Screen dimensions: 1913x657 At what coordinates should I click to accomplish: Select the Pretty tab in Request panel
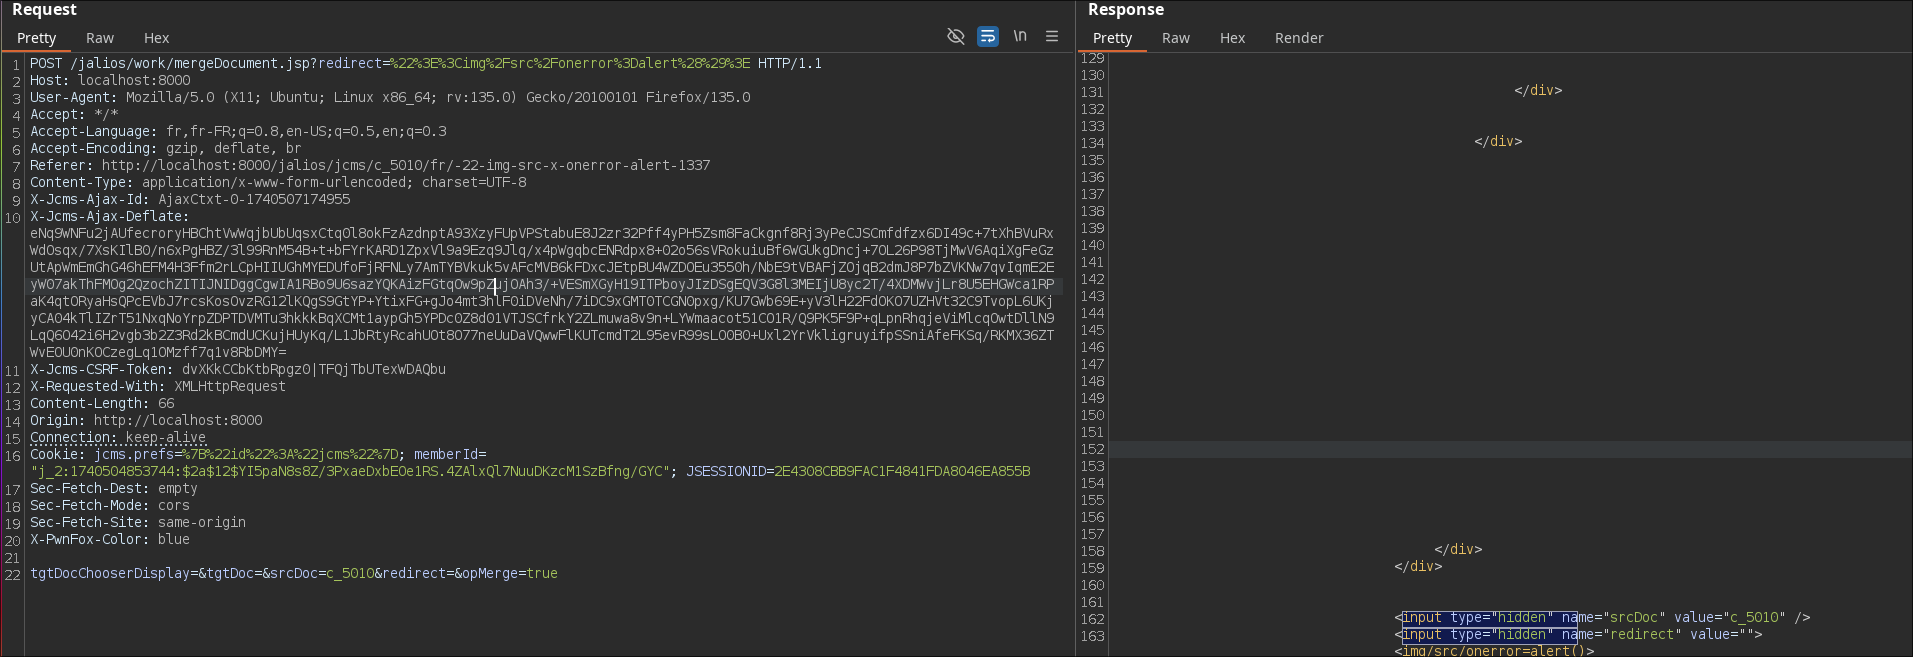pyautogui.click(x=37, y=38)
